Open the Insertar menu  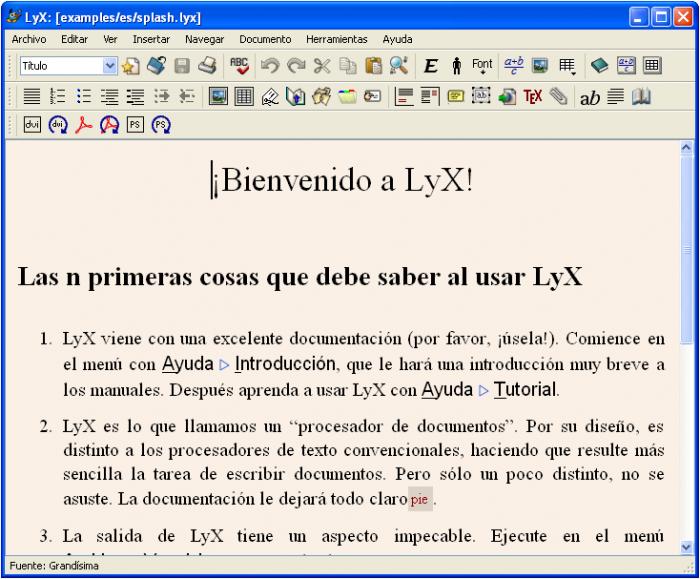point(151,39)
